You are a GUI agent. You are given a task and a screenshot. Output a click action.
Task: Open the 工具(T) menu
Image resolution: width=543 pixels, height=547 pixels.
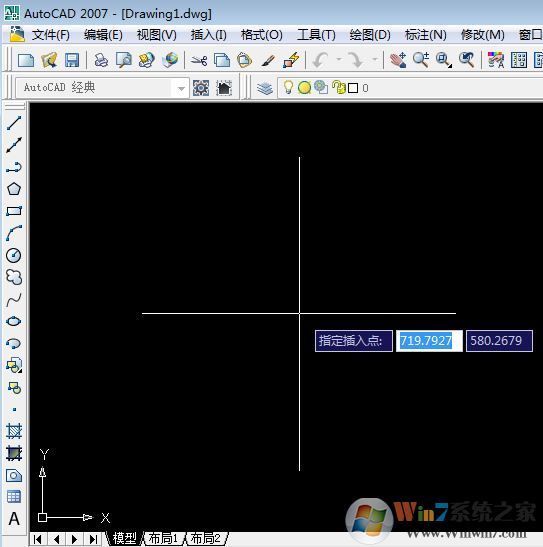pos(316,35)
